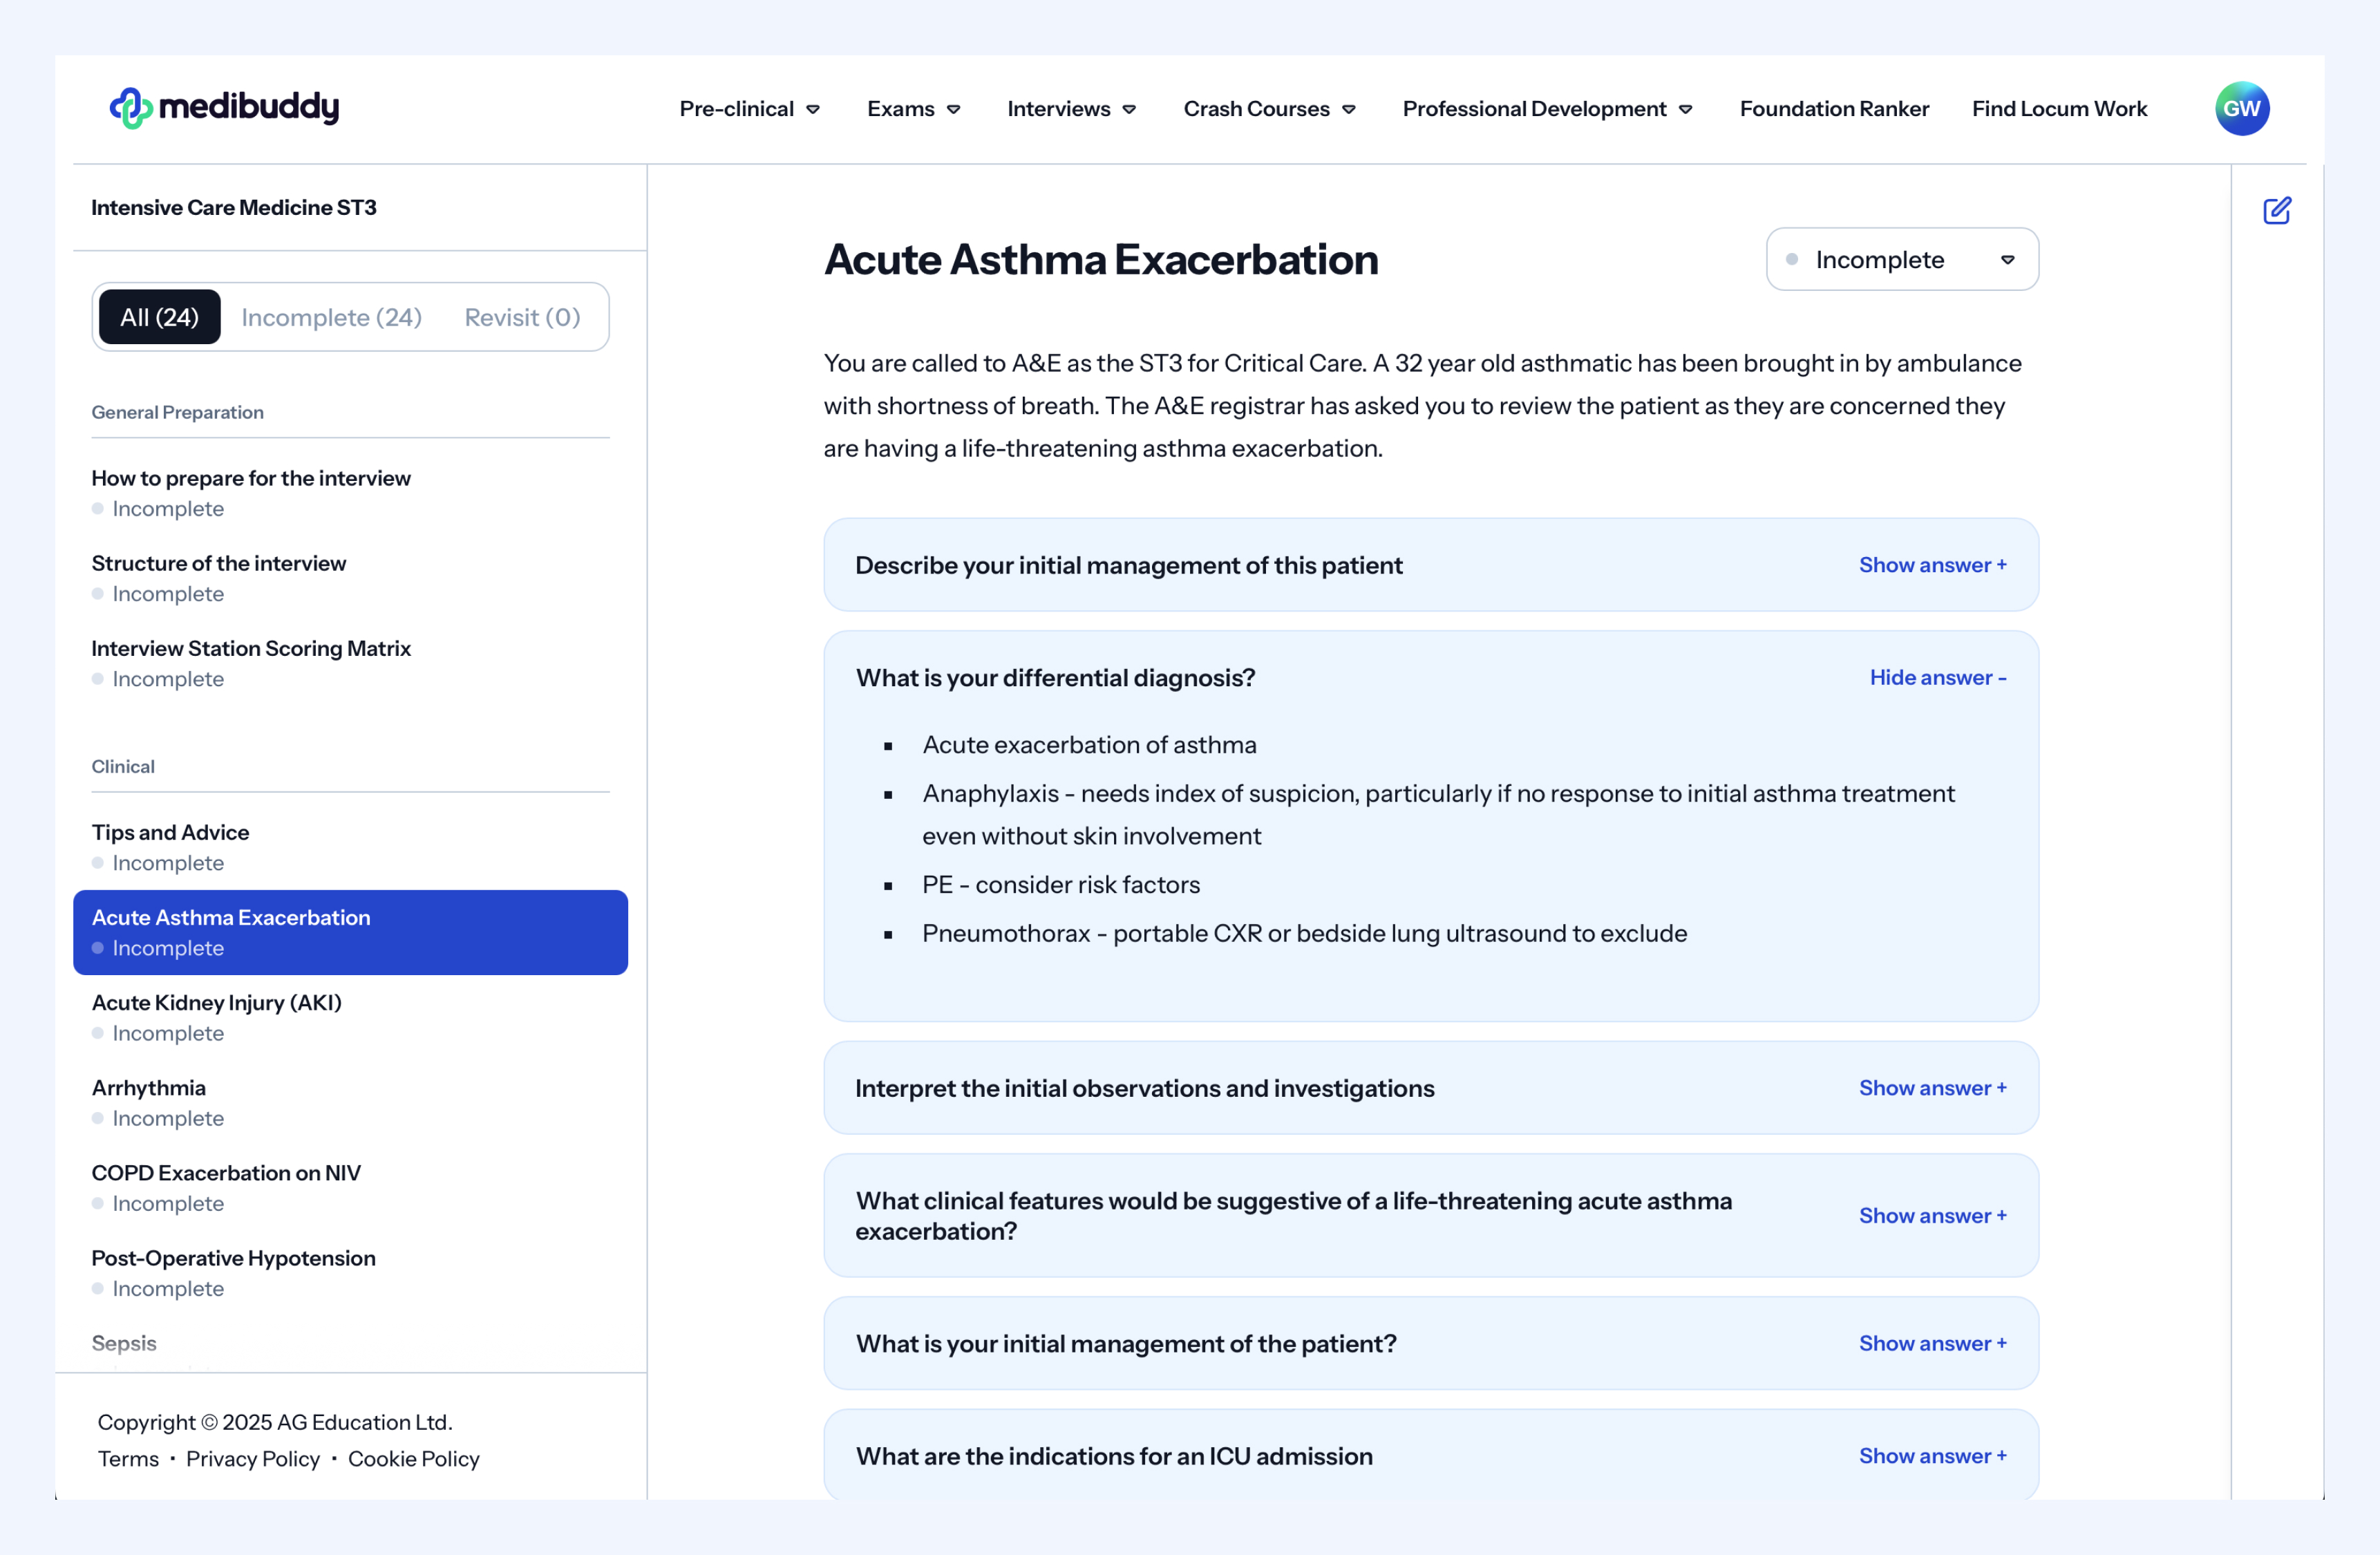2380x1555 pixels.
Task: Click the Pre-clinical dropdown arrow
Action: tap(813, 110)
